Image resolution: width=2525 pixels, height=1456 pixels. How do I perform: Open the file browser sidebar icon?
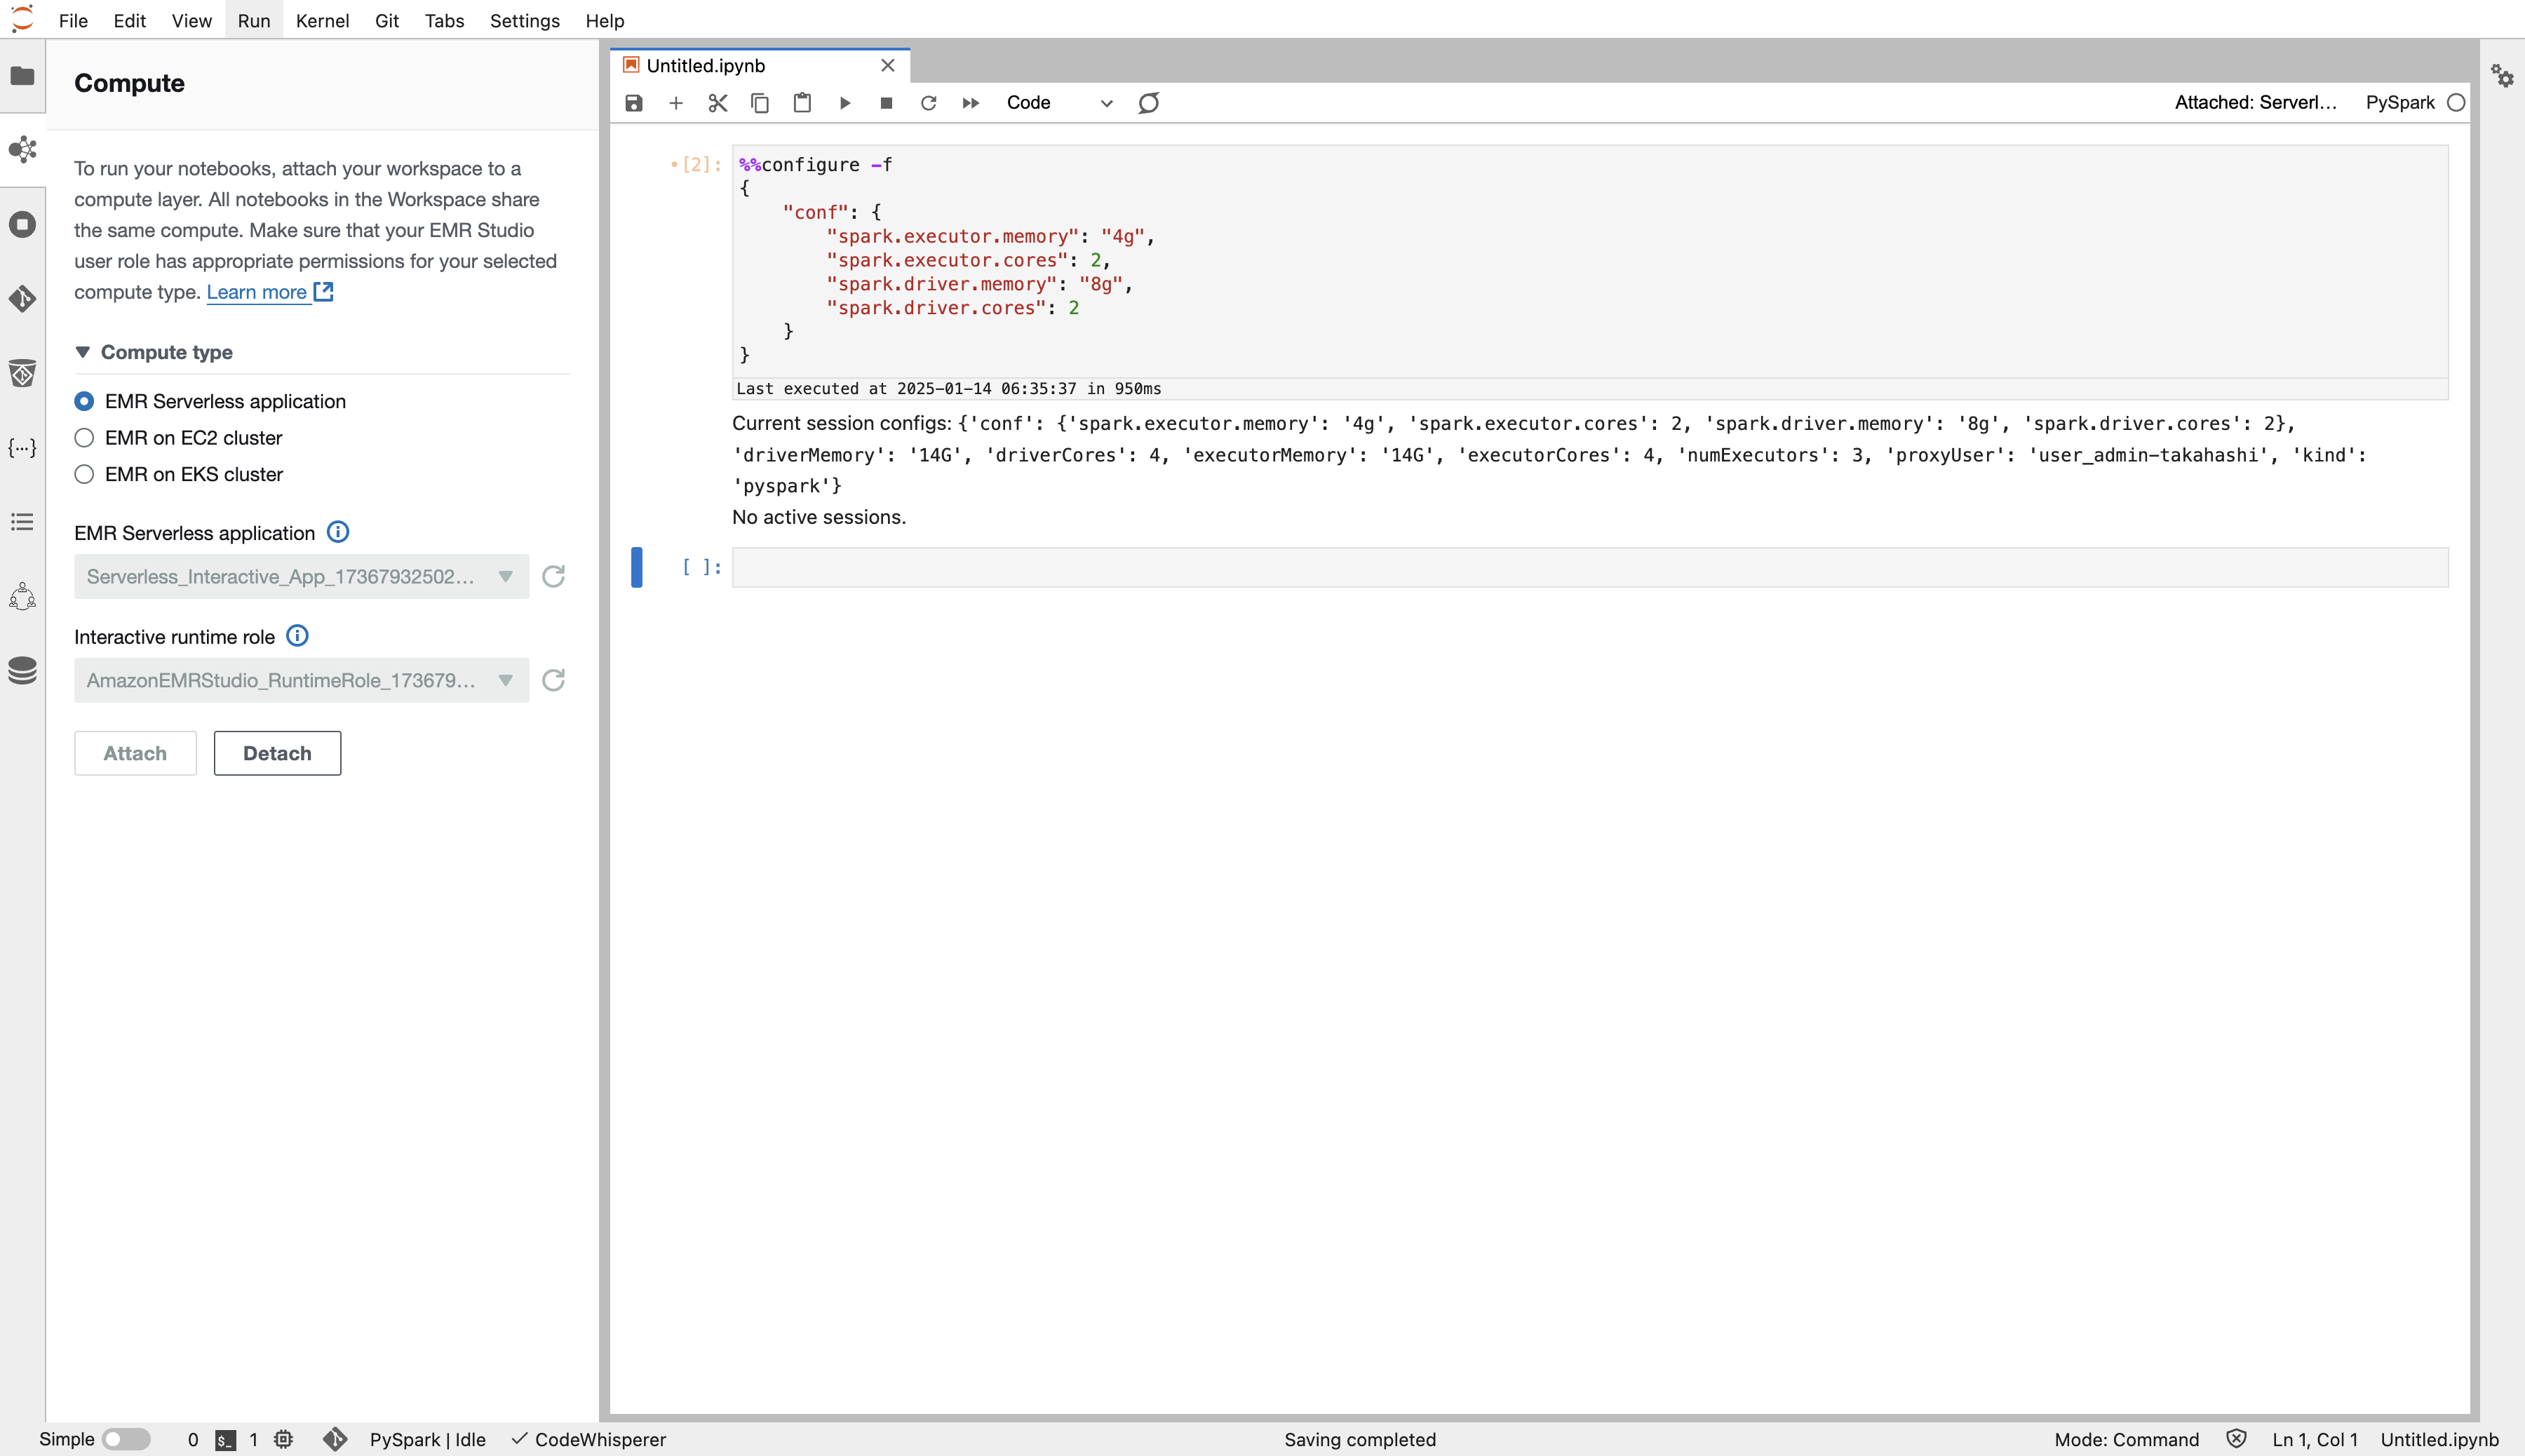(22, 76)
